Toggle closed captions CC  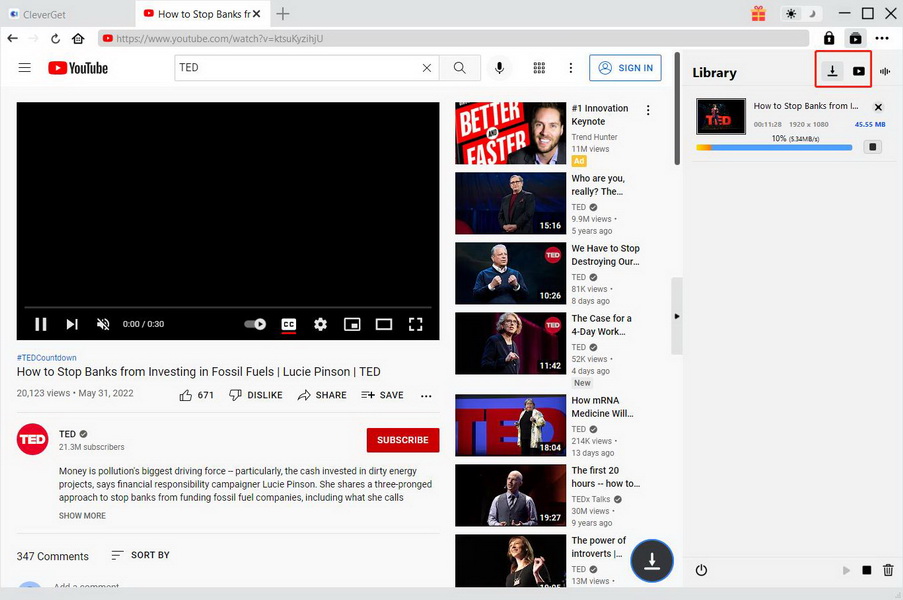[x=289, y=325]
